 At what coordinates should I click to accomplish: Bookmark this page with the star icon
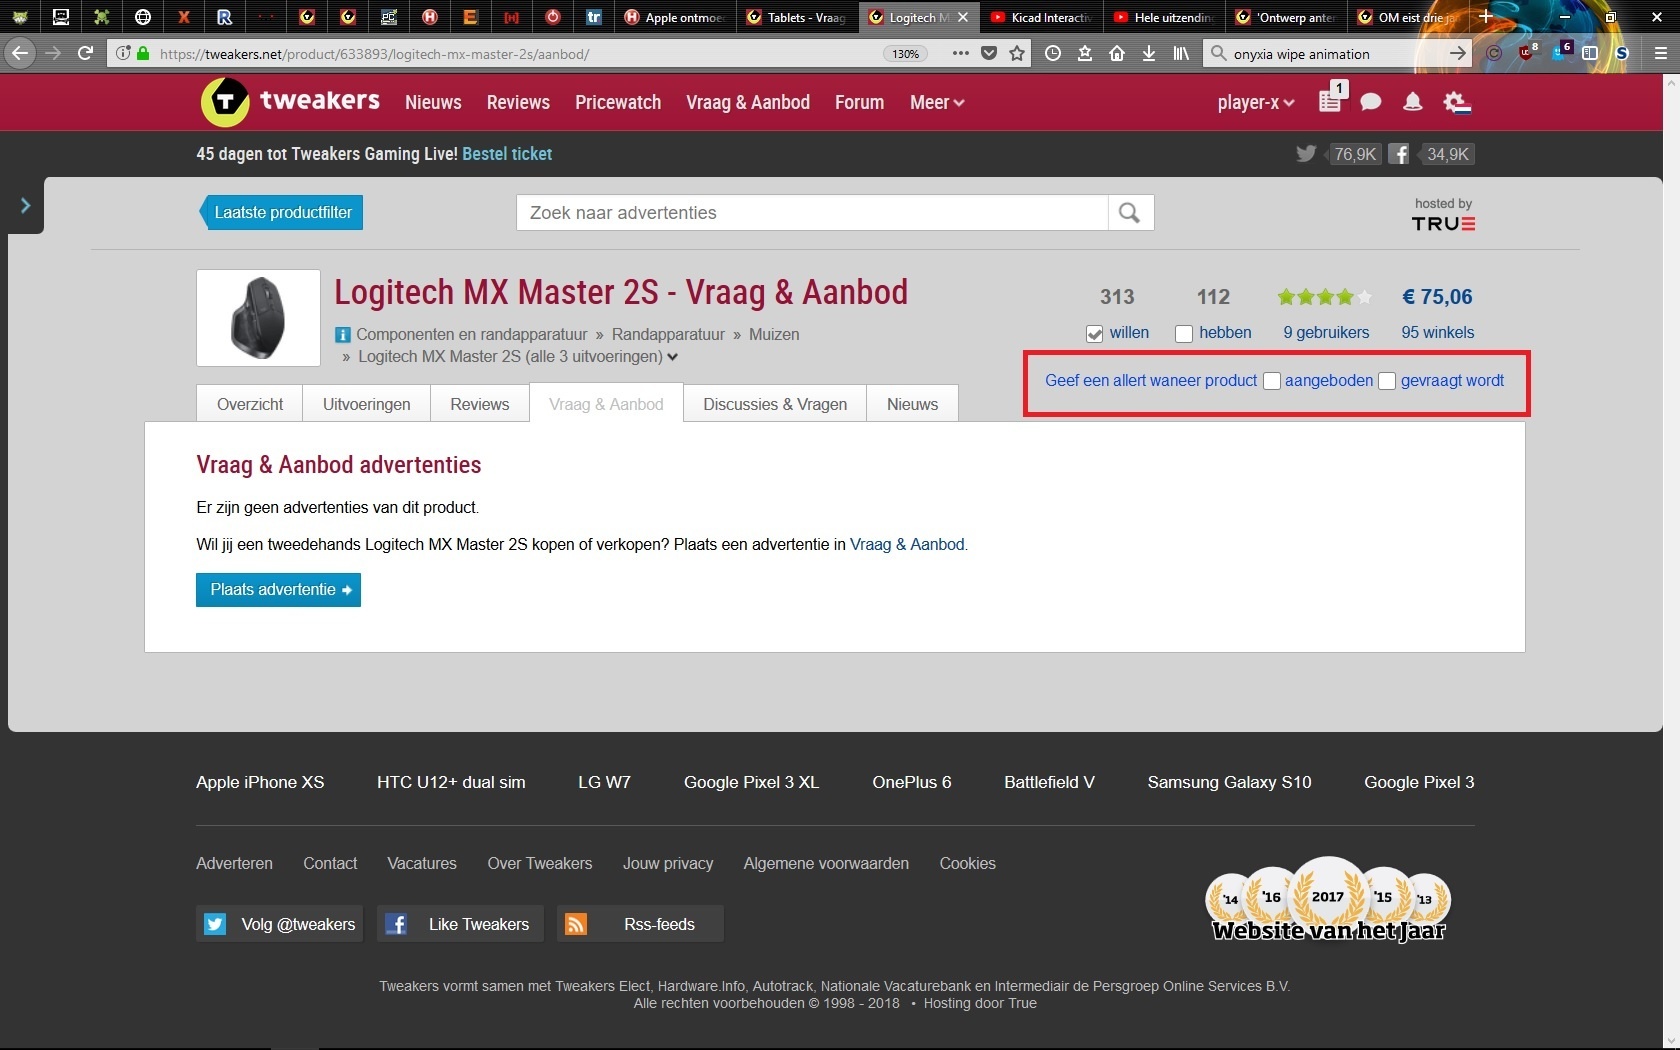(x=1017, y=54)
